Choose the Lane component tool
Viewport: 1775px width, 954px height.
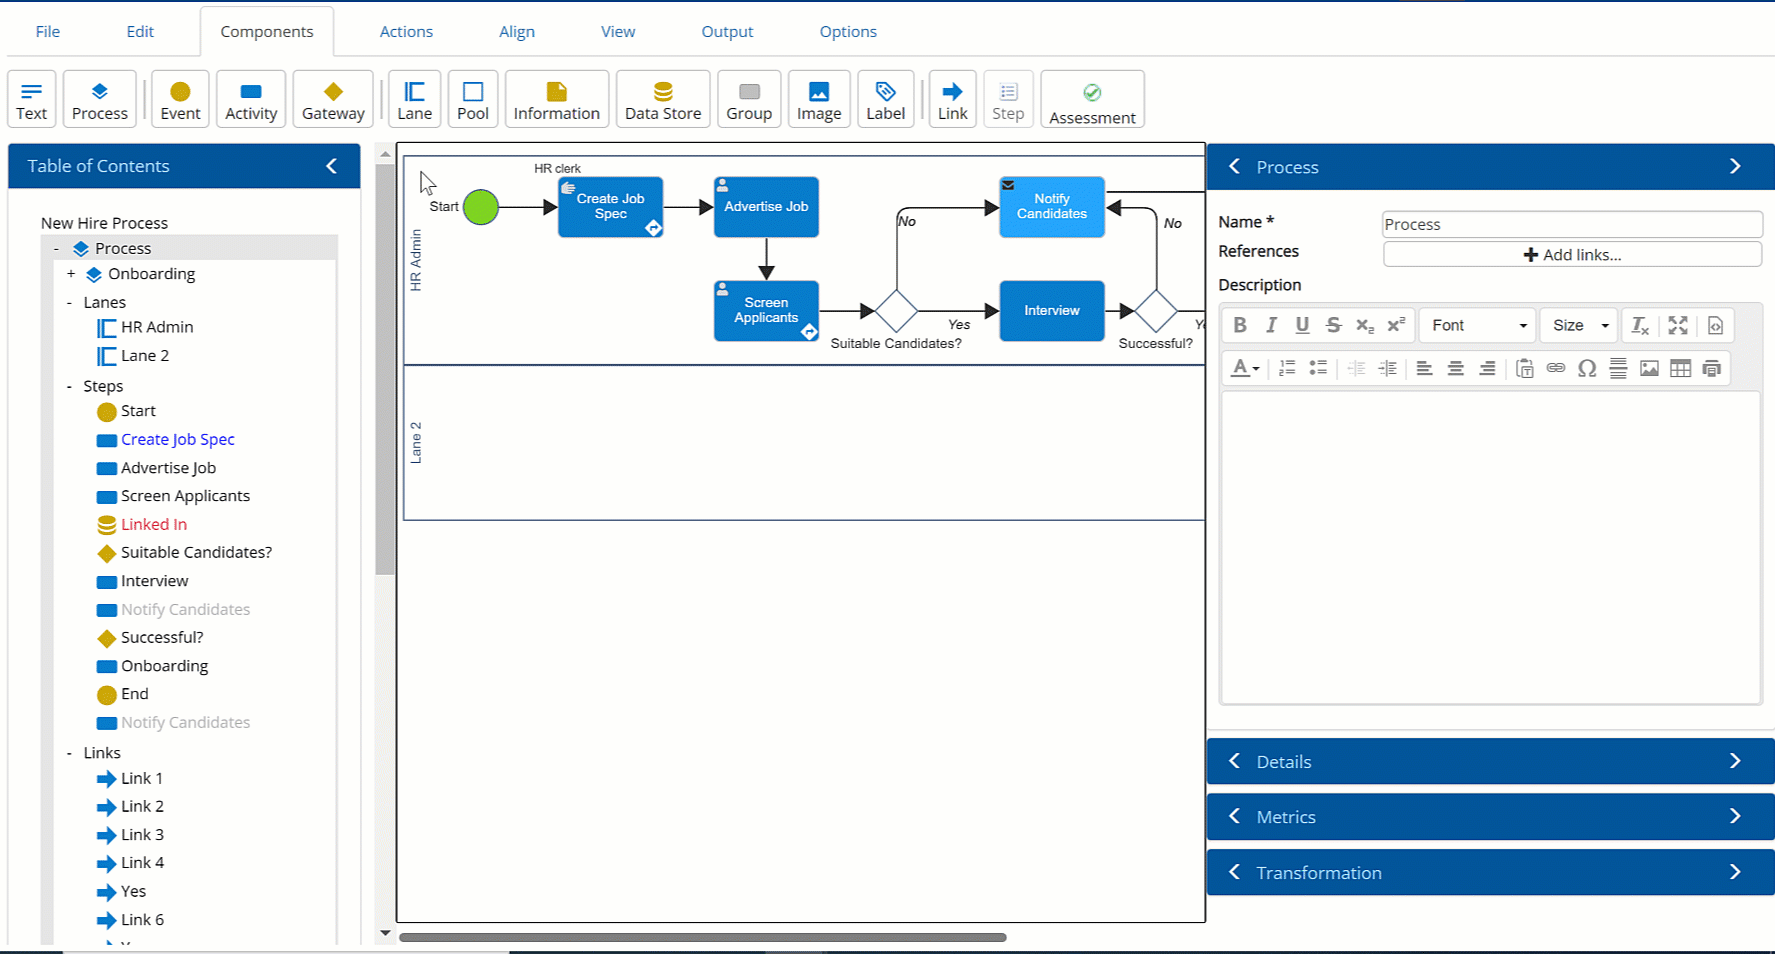pyautogui.click(x=414, y=99)
